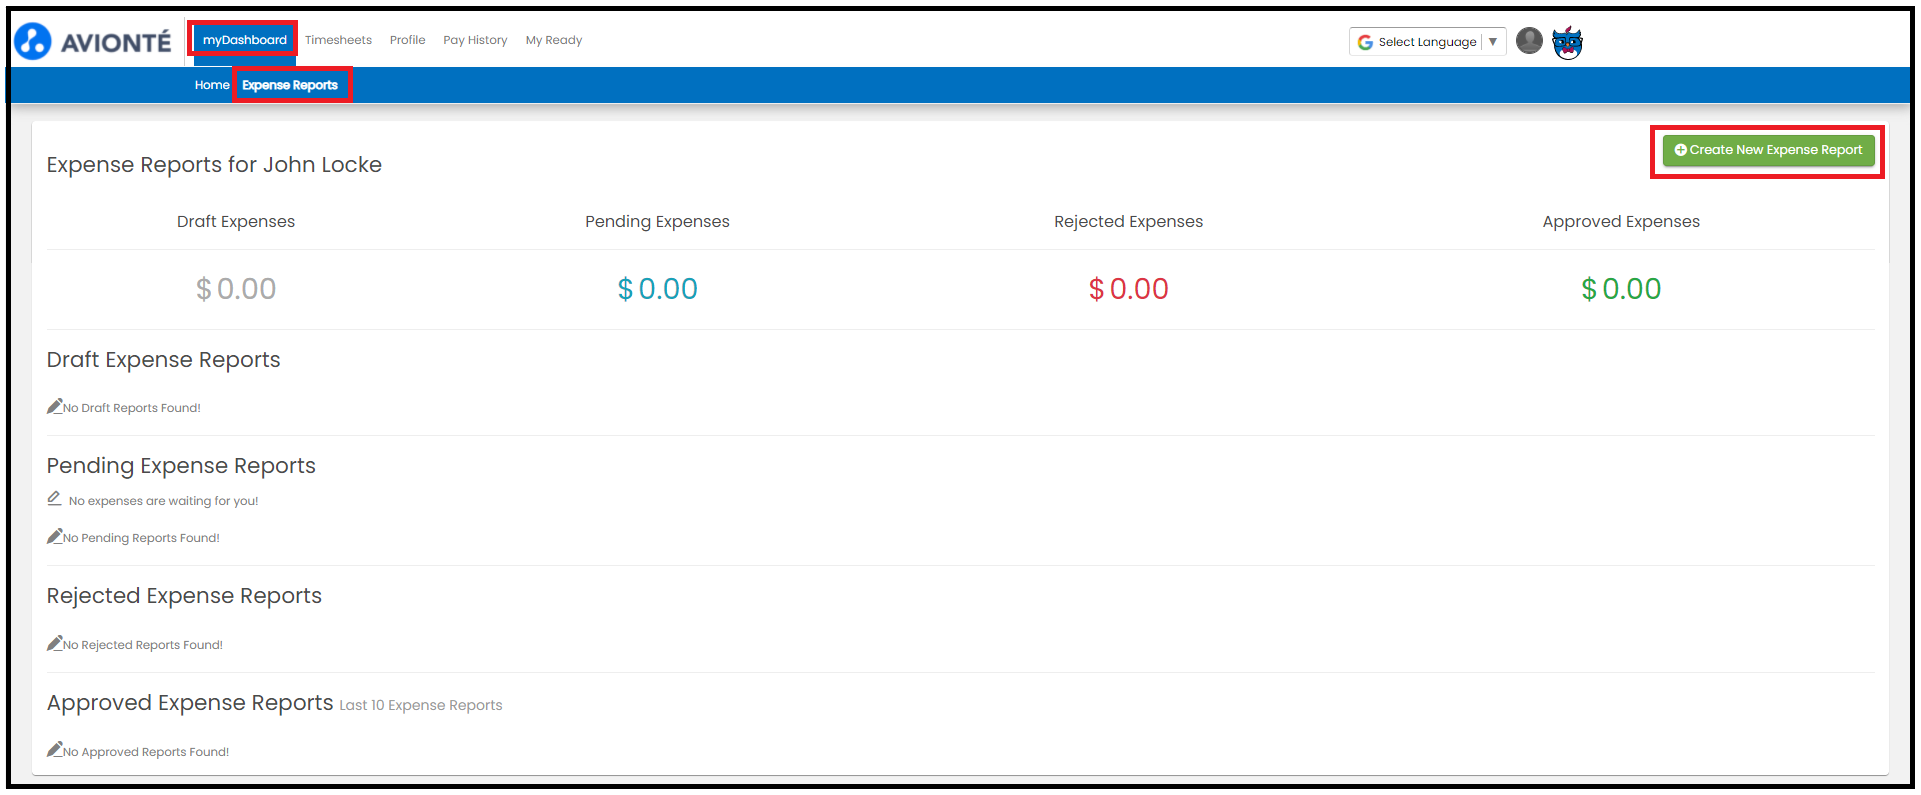
Task: Open the Pay History tab
Action: coord(475,40)
